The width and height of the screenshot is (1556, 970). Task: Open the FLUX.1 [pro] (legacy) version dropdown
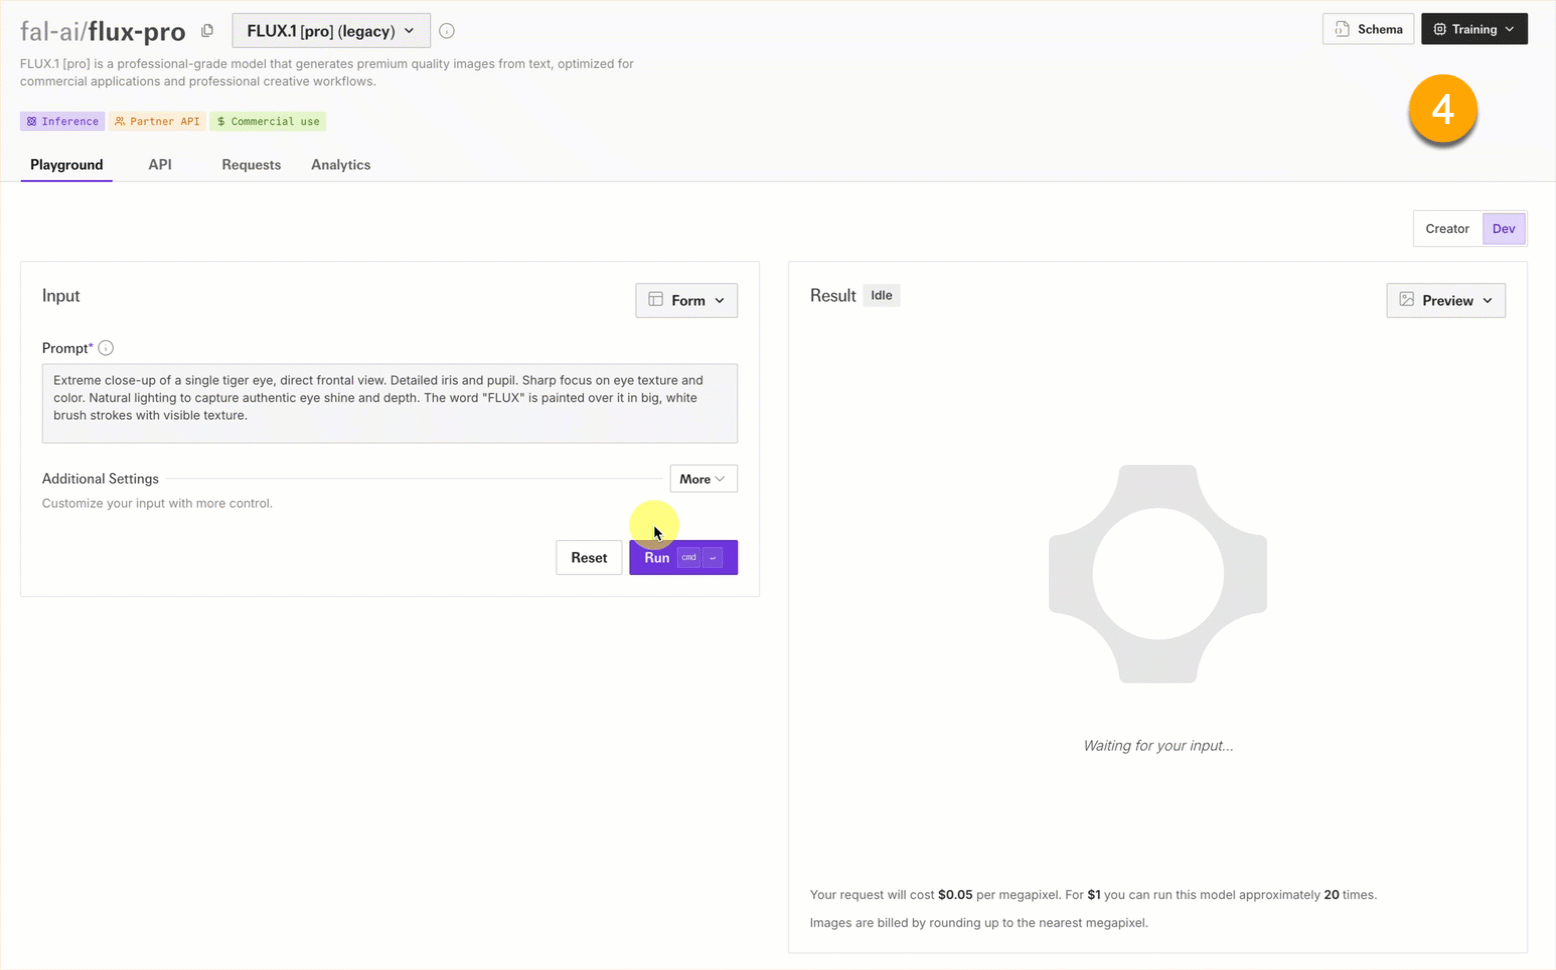pos(331,31)
